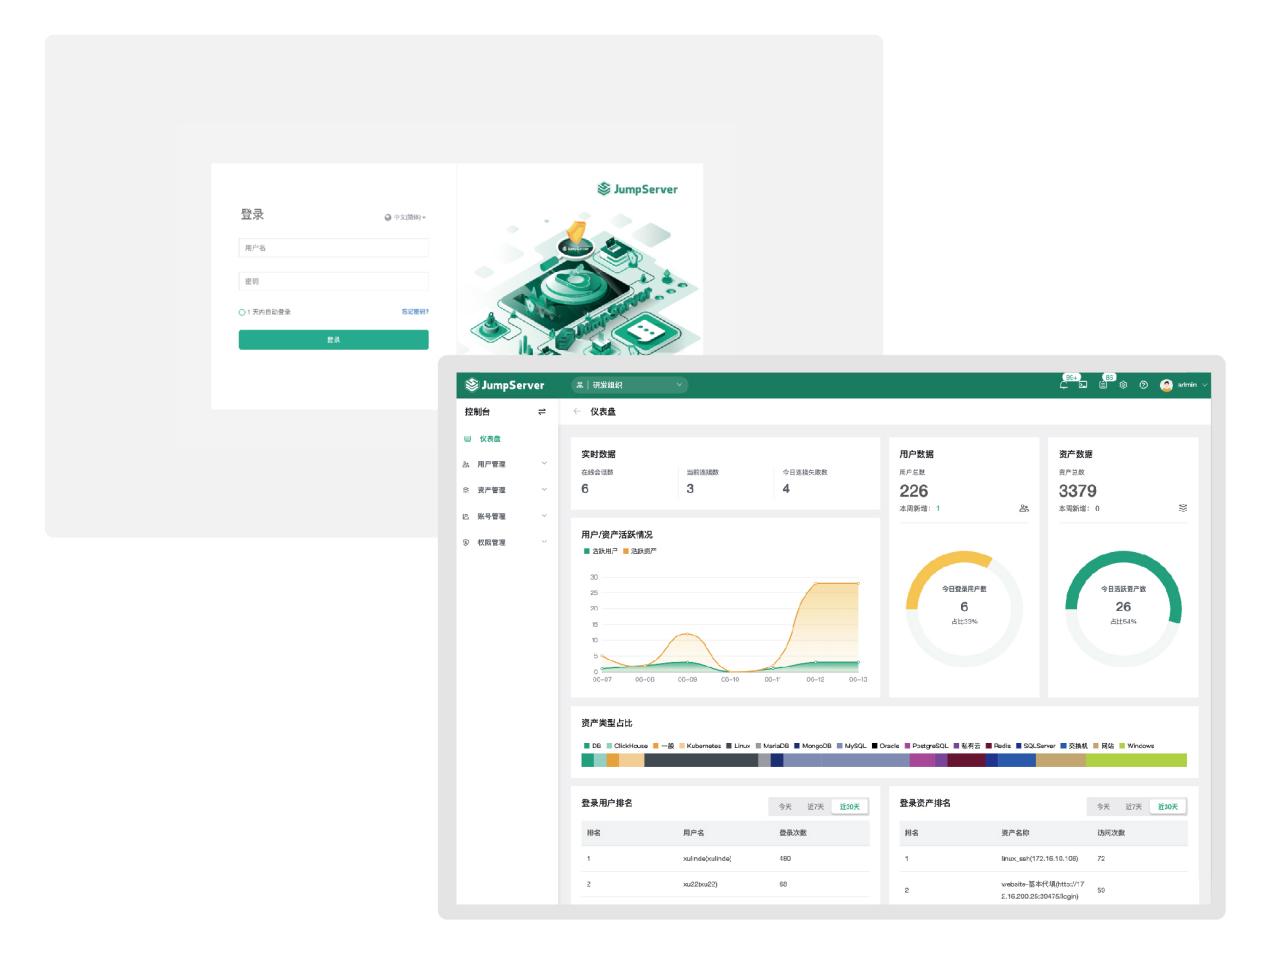Click the layers icon in 资产数据 card
Screen dimensions: 1268x972
(1183, 508)
